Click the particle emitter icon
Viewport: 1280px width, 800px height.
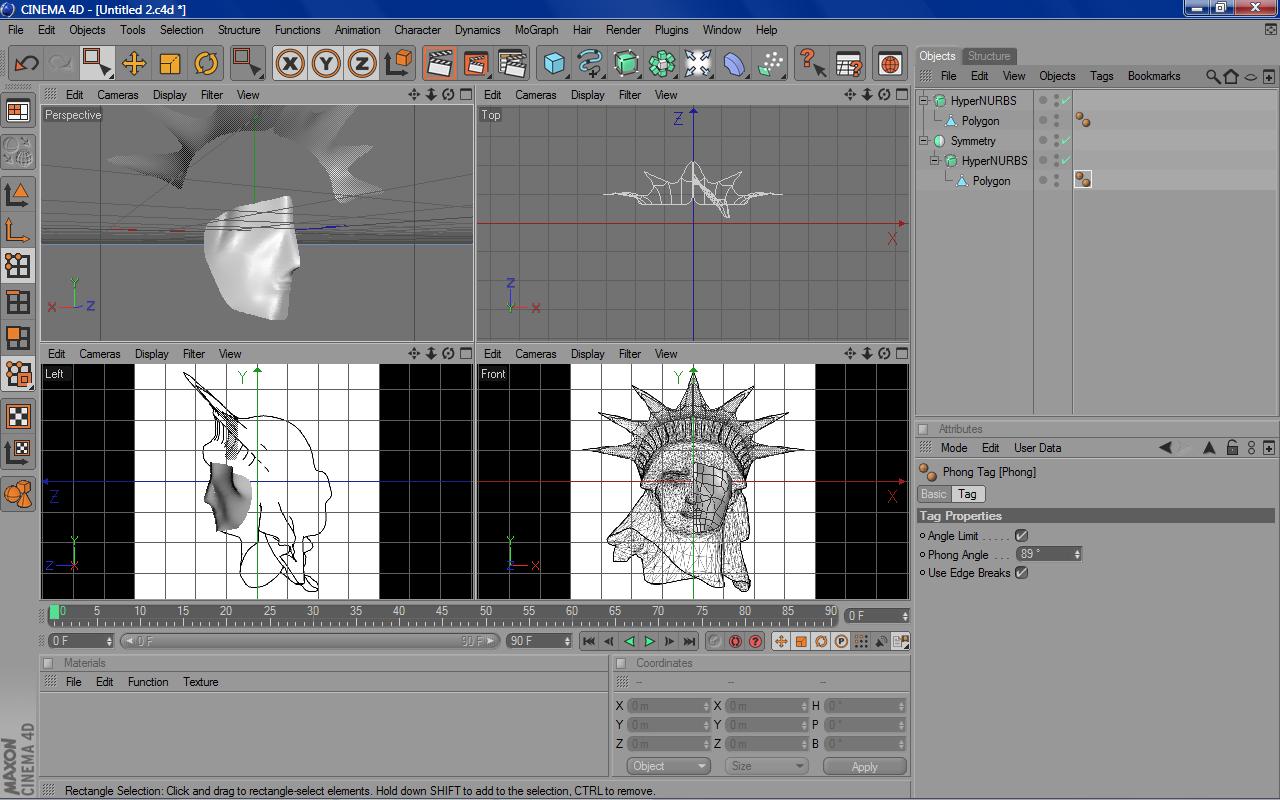click(x=770, y=63)
